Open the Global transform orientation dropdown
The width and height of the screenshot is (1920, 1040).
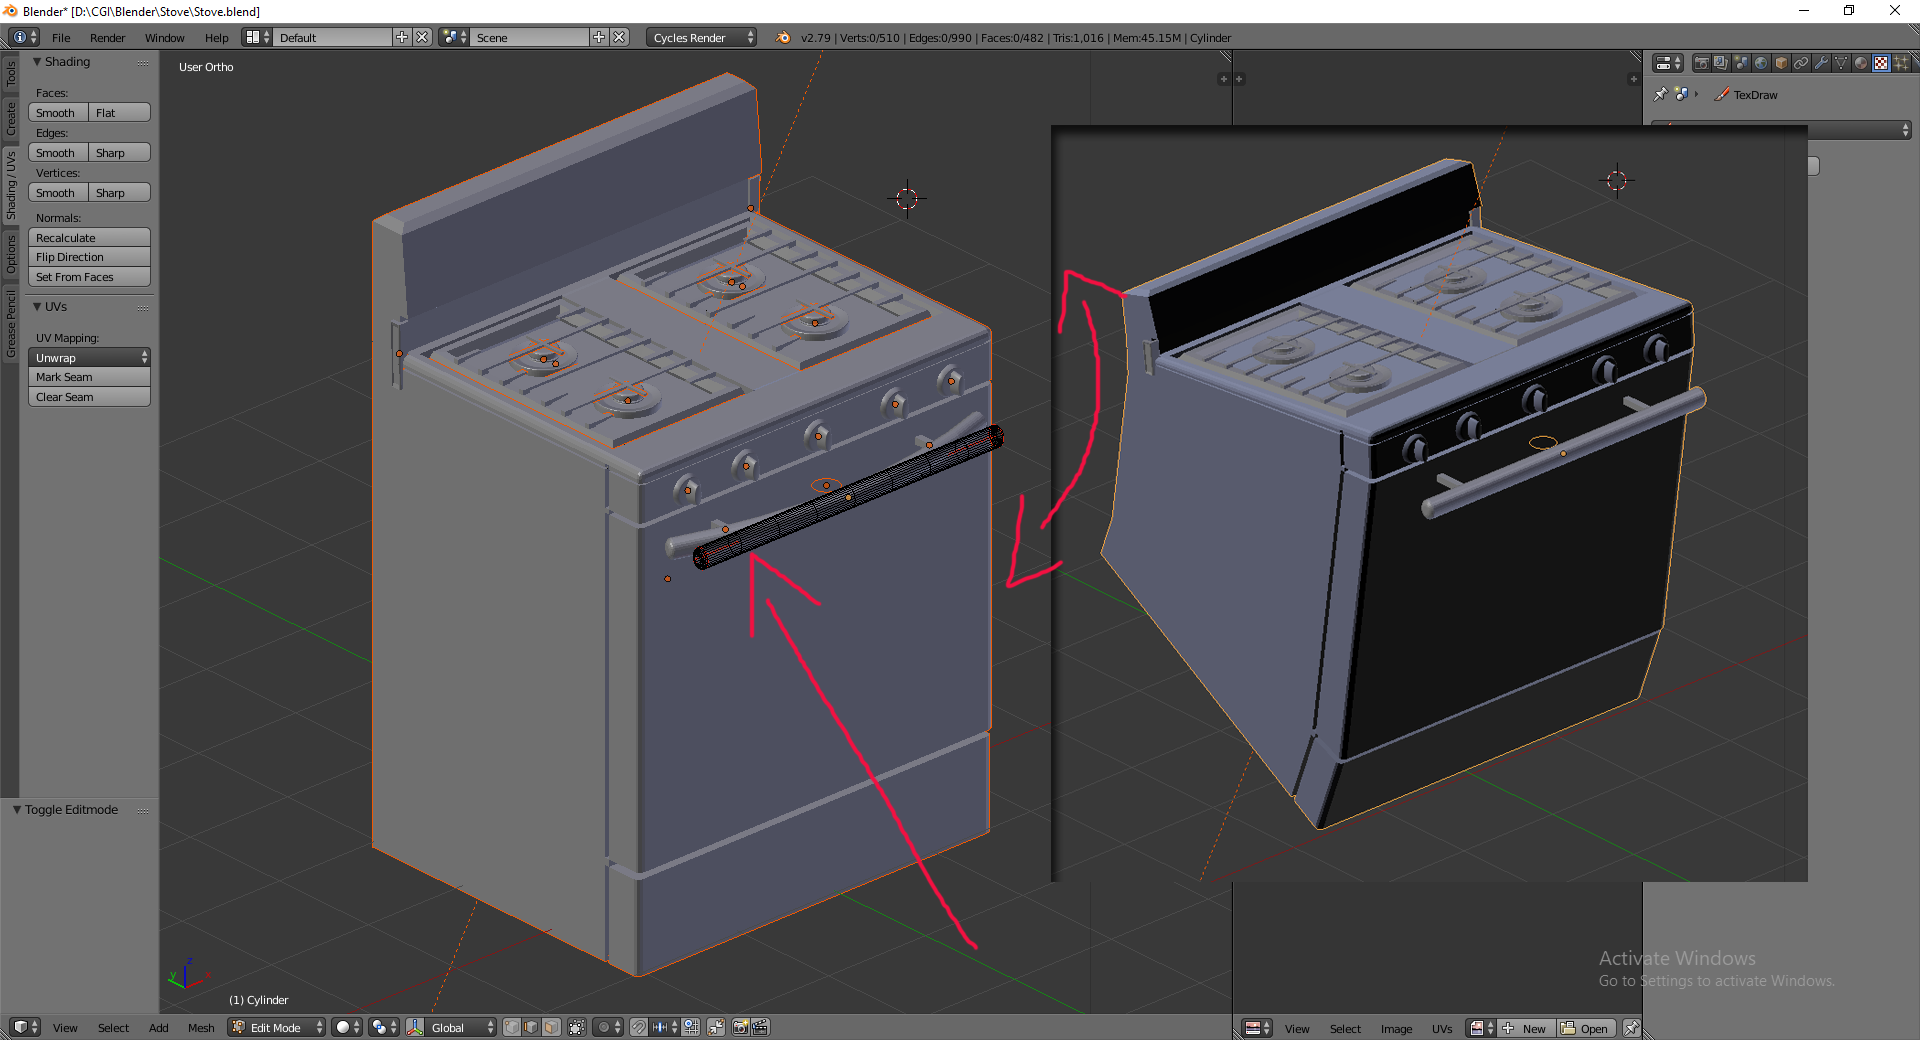461,1027
